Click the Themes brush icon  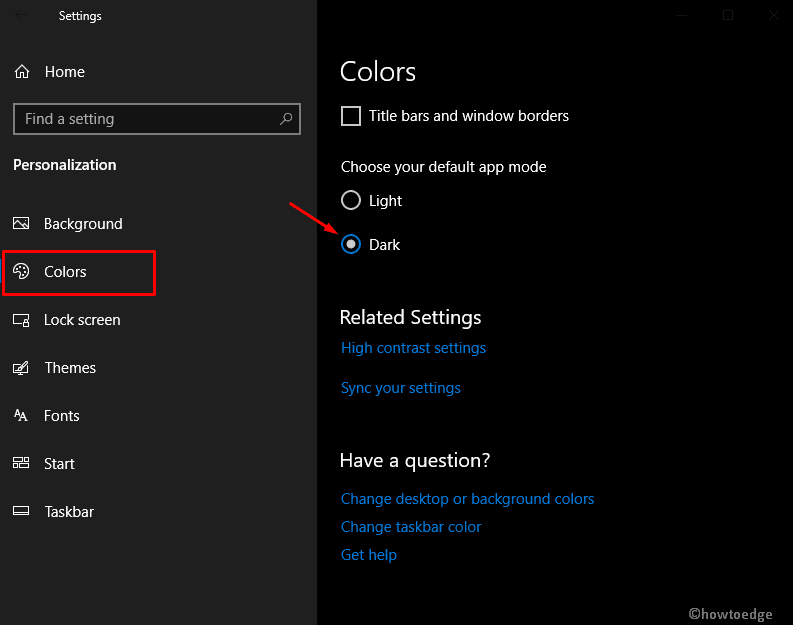[21, 368]
